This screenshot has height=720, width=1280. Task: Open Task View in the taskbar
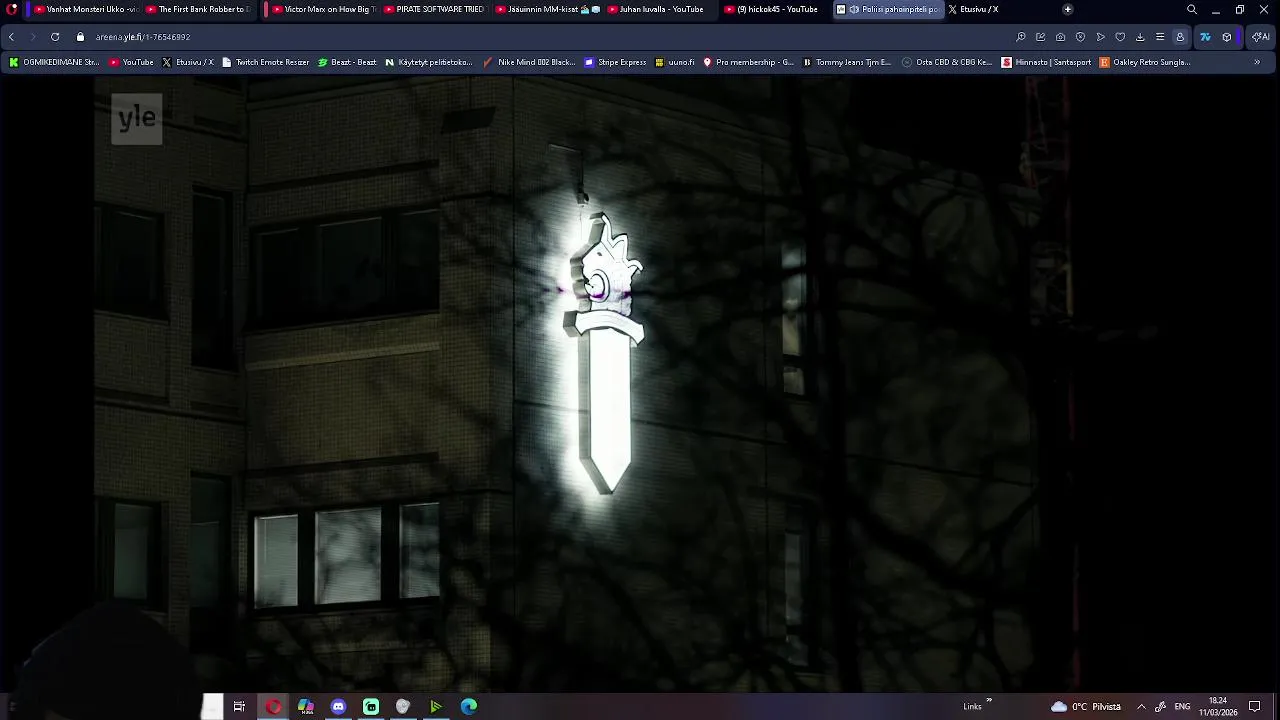[239, 707]
